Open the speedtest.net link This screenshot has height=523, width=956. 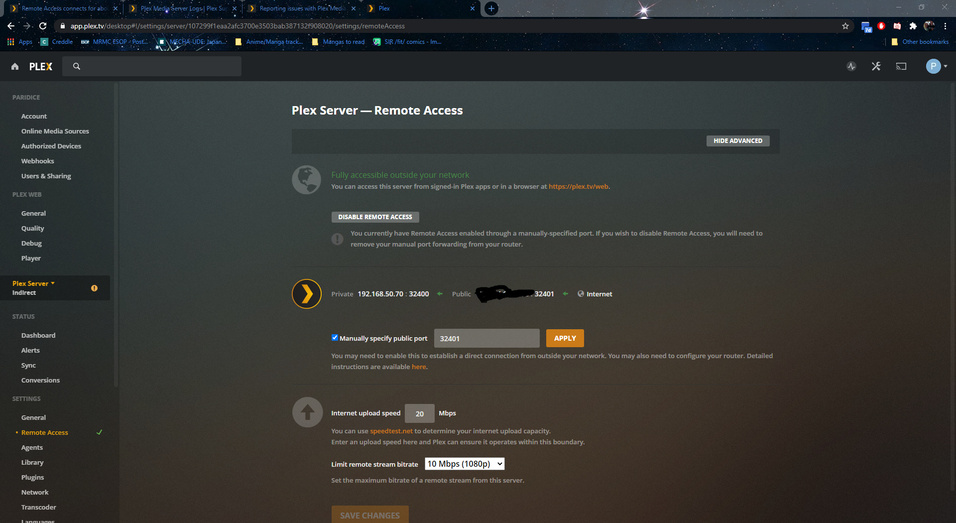point(391,431)
